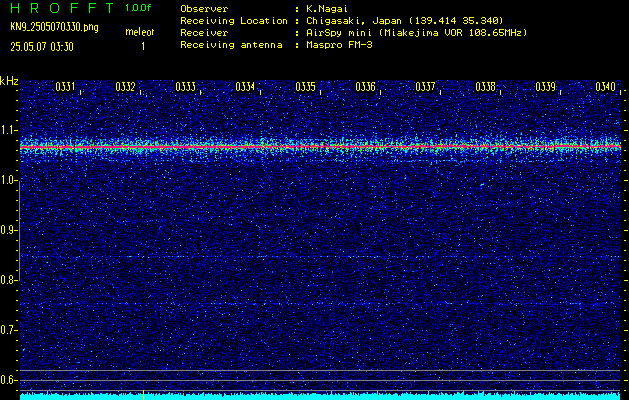Click the yellow meteor marker on bottom strip
The height and width of the screenshot is (400, 629).
pos(144,394)
